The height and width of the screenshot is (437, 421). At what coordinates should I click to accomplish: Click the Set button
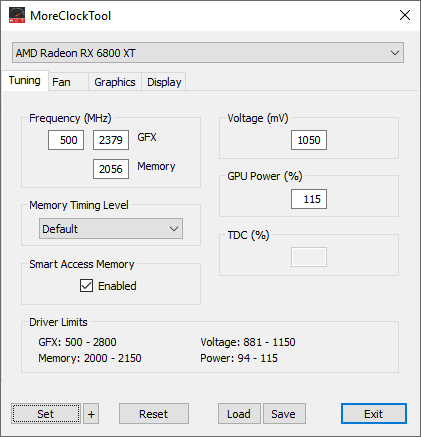pyautogui.click(x=46, y=414)
